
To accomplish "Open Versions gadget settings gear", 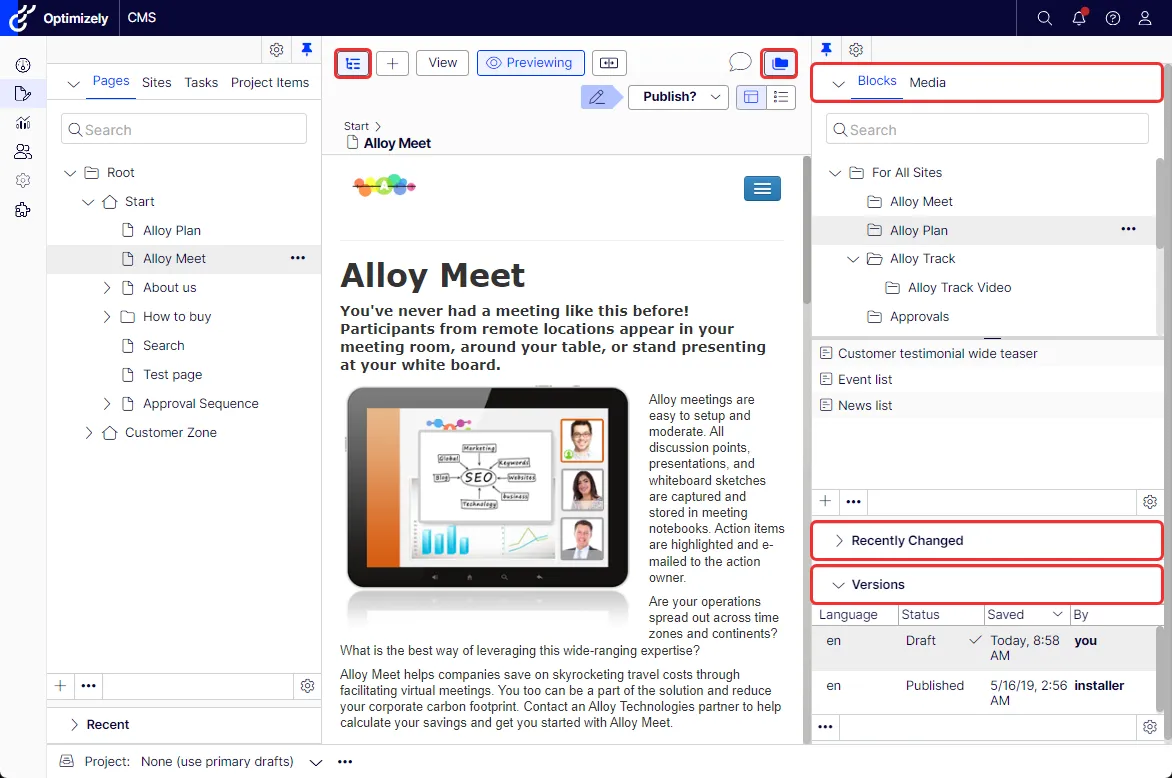I will pos(1150,726).
